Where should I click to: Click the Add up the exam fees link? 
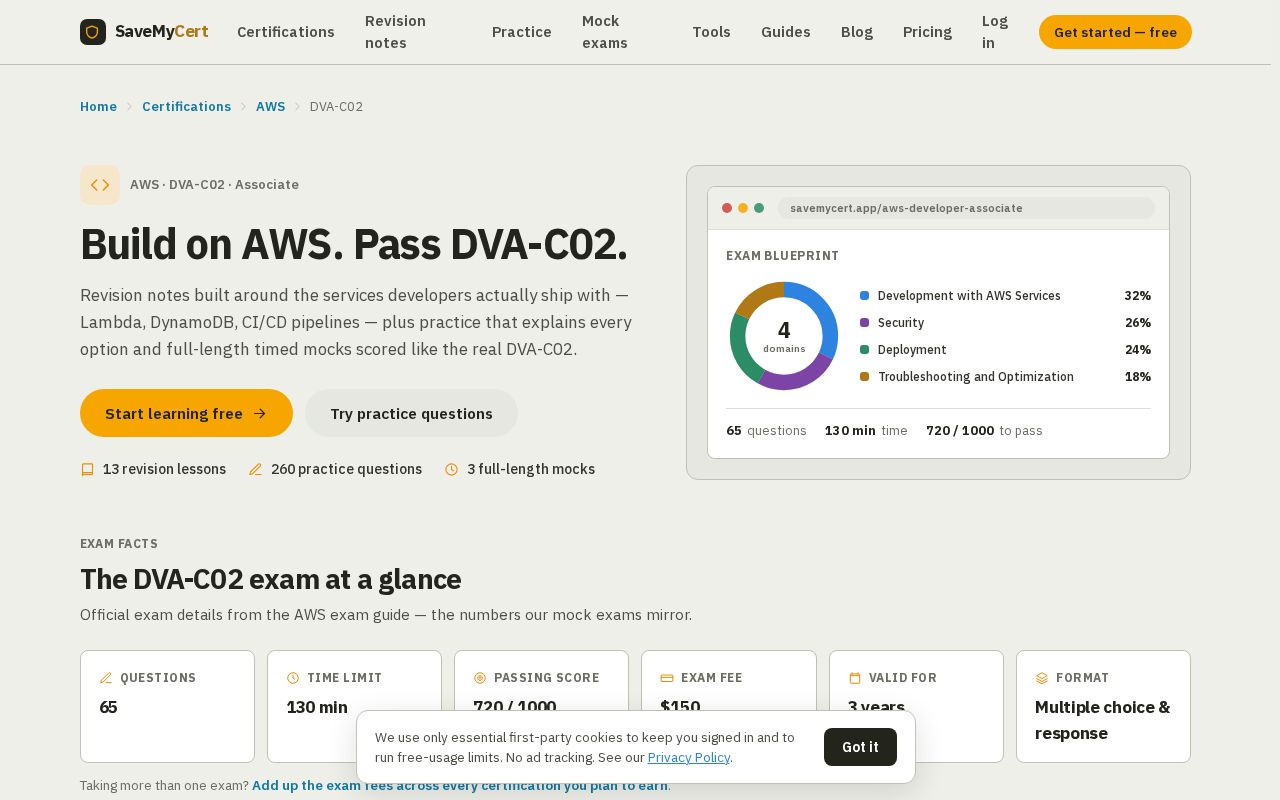coord(460,786)
